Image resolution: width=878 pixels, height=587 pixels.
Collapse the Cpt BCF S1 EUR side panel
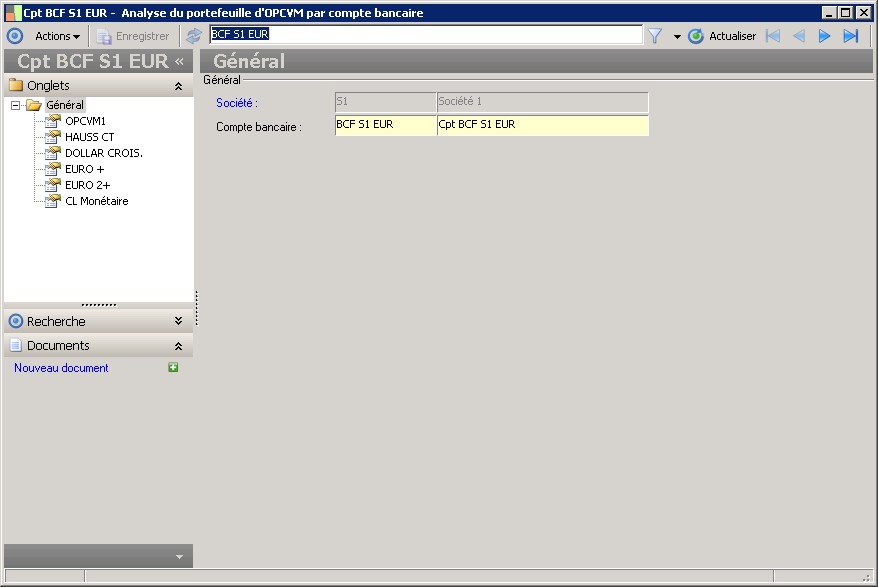coord(179,61)
